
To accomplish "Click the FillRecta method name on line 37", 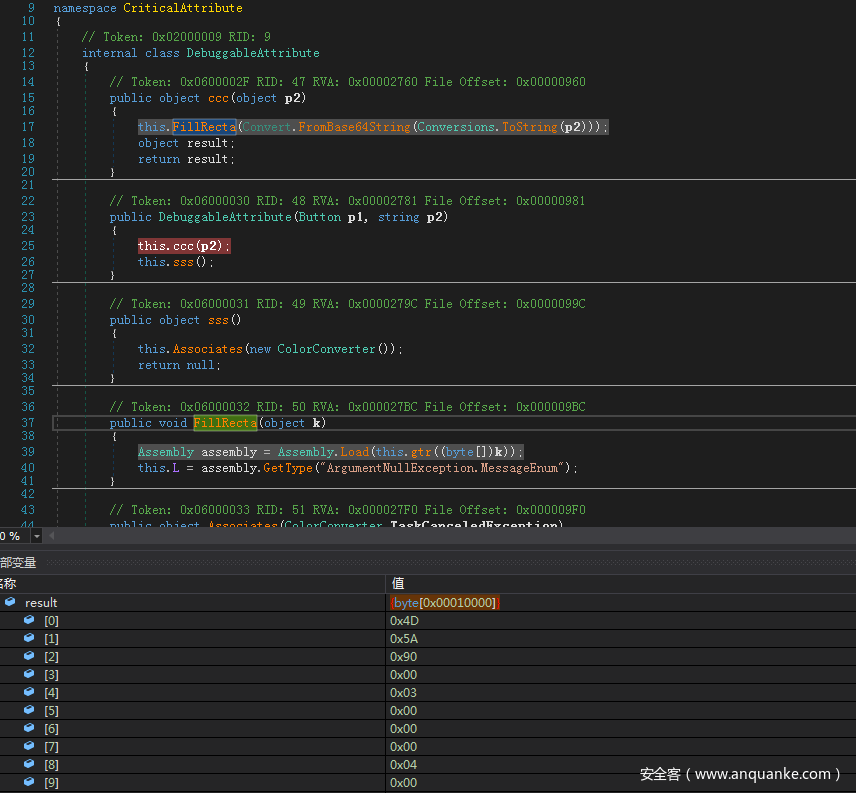I will [225, 423].
